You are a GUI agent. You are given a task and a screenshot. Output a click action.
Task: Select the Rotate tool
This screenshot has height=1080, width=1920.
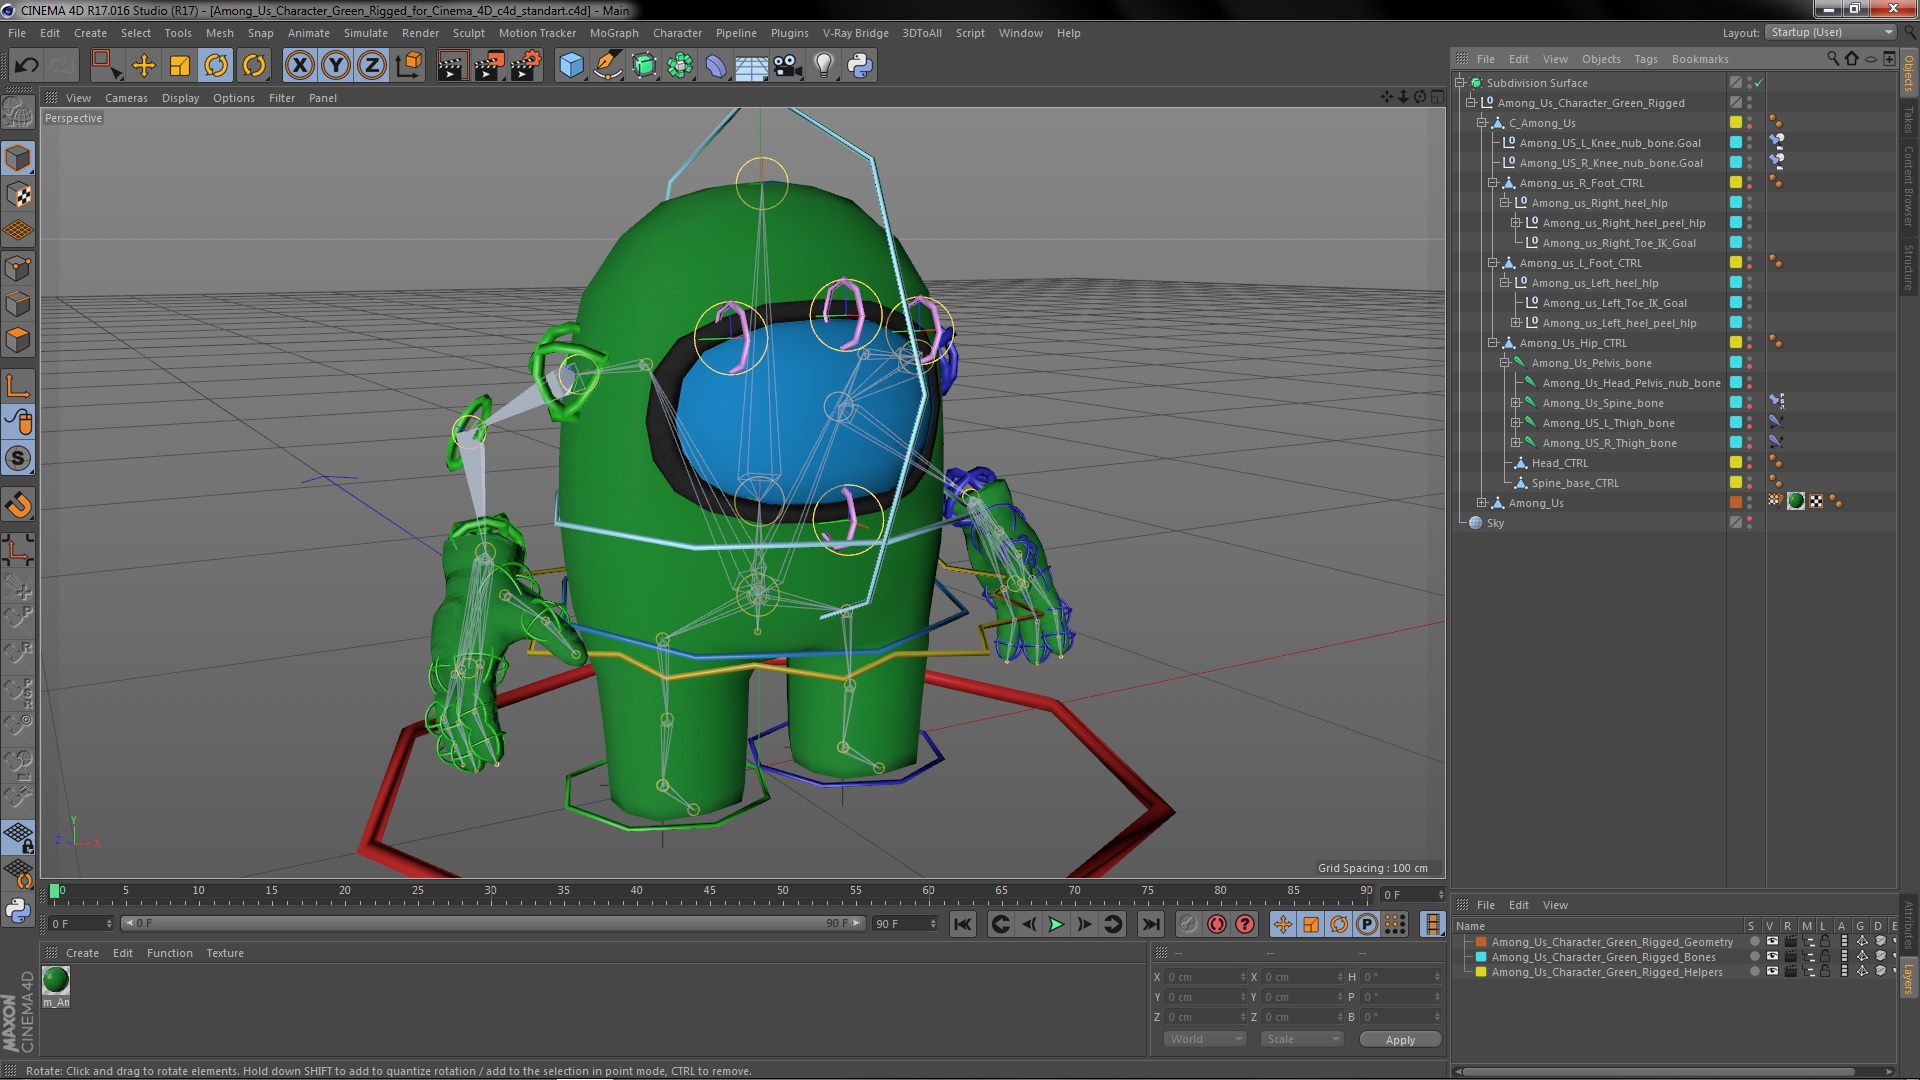click(x=216, y=66)
